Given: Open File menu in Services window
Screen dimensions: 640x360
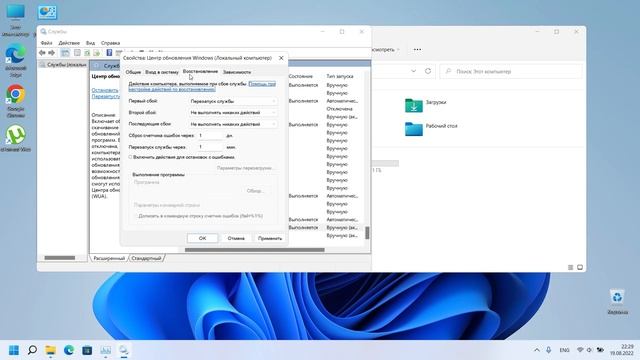Looking at the screenshot, I should point(46,43).
